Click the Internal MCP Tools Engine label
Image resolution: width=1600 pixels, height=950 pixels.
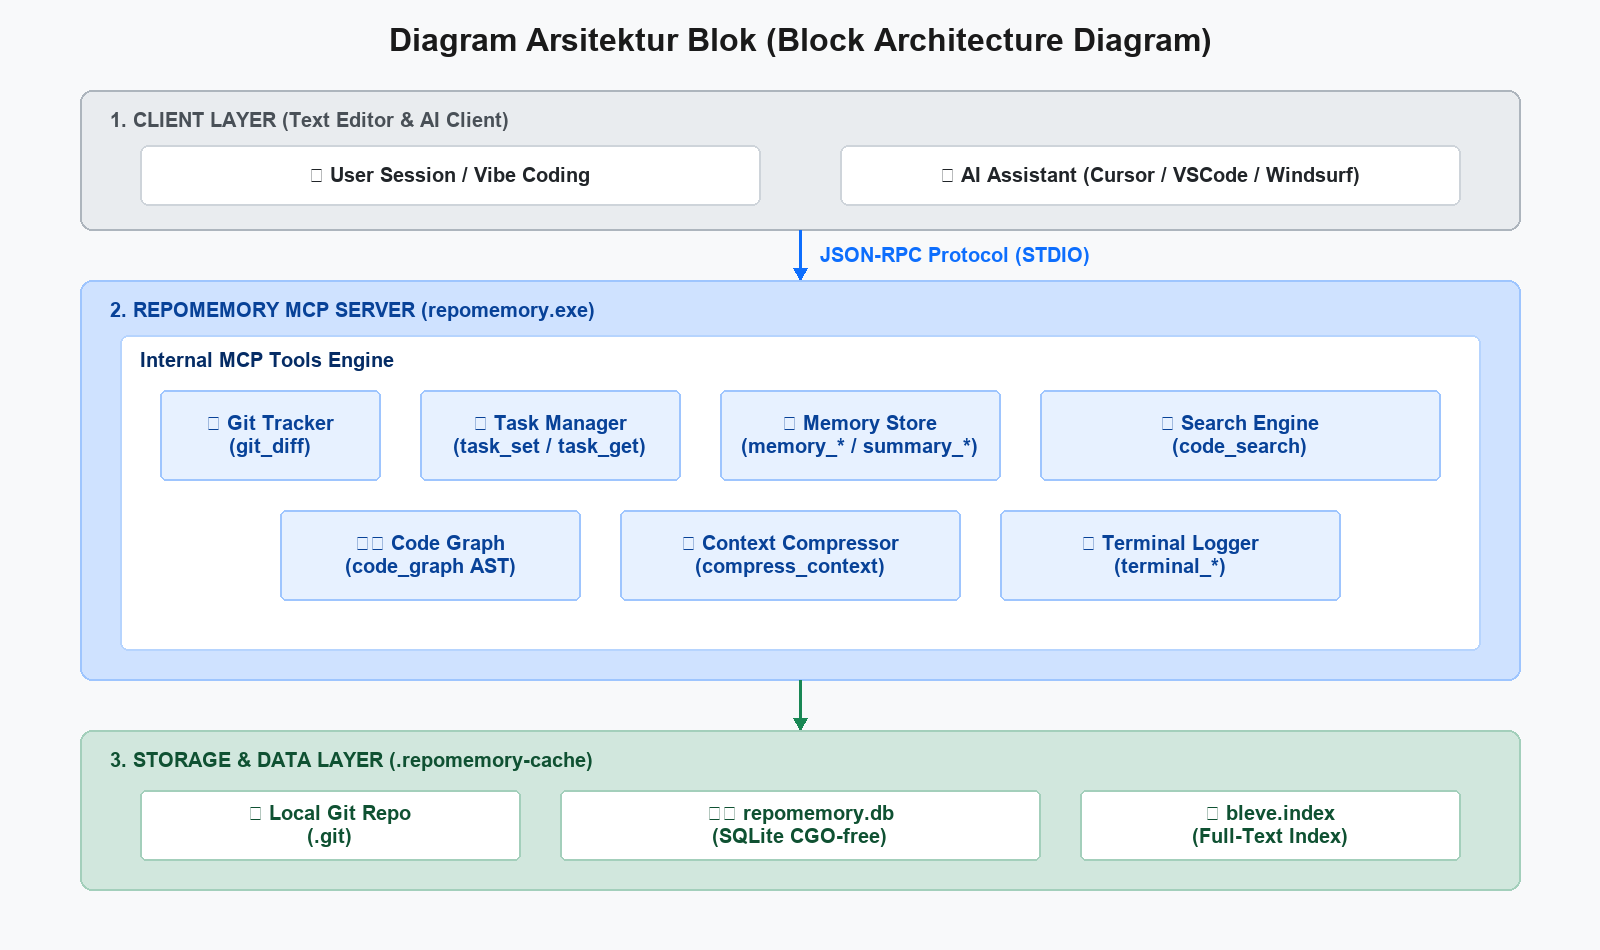click(x=267, y=360)
